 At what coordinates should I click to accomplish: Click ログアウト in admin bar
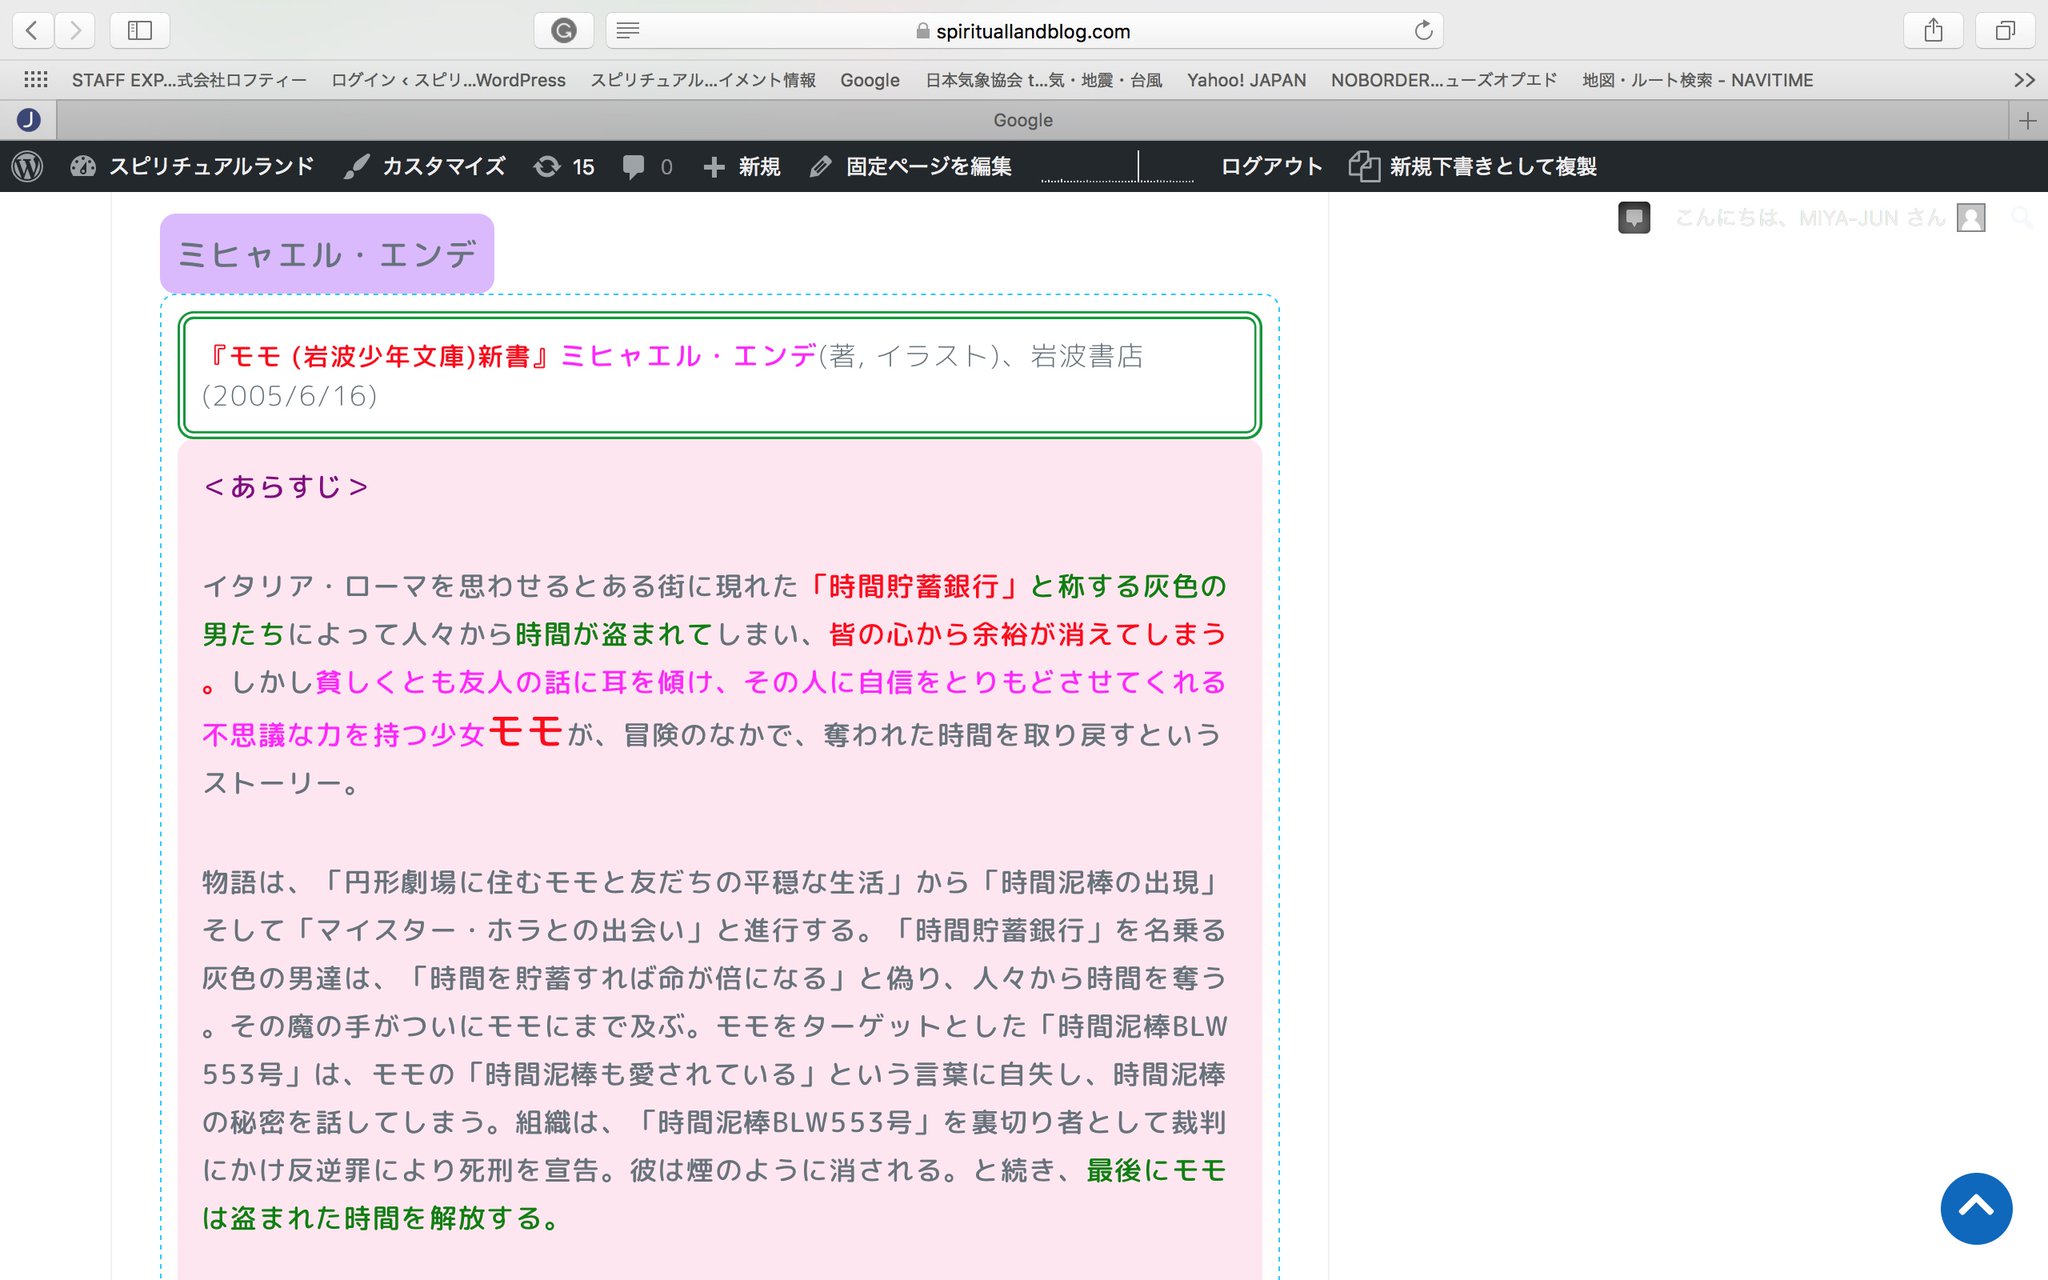point(1271,166)
